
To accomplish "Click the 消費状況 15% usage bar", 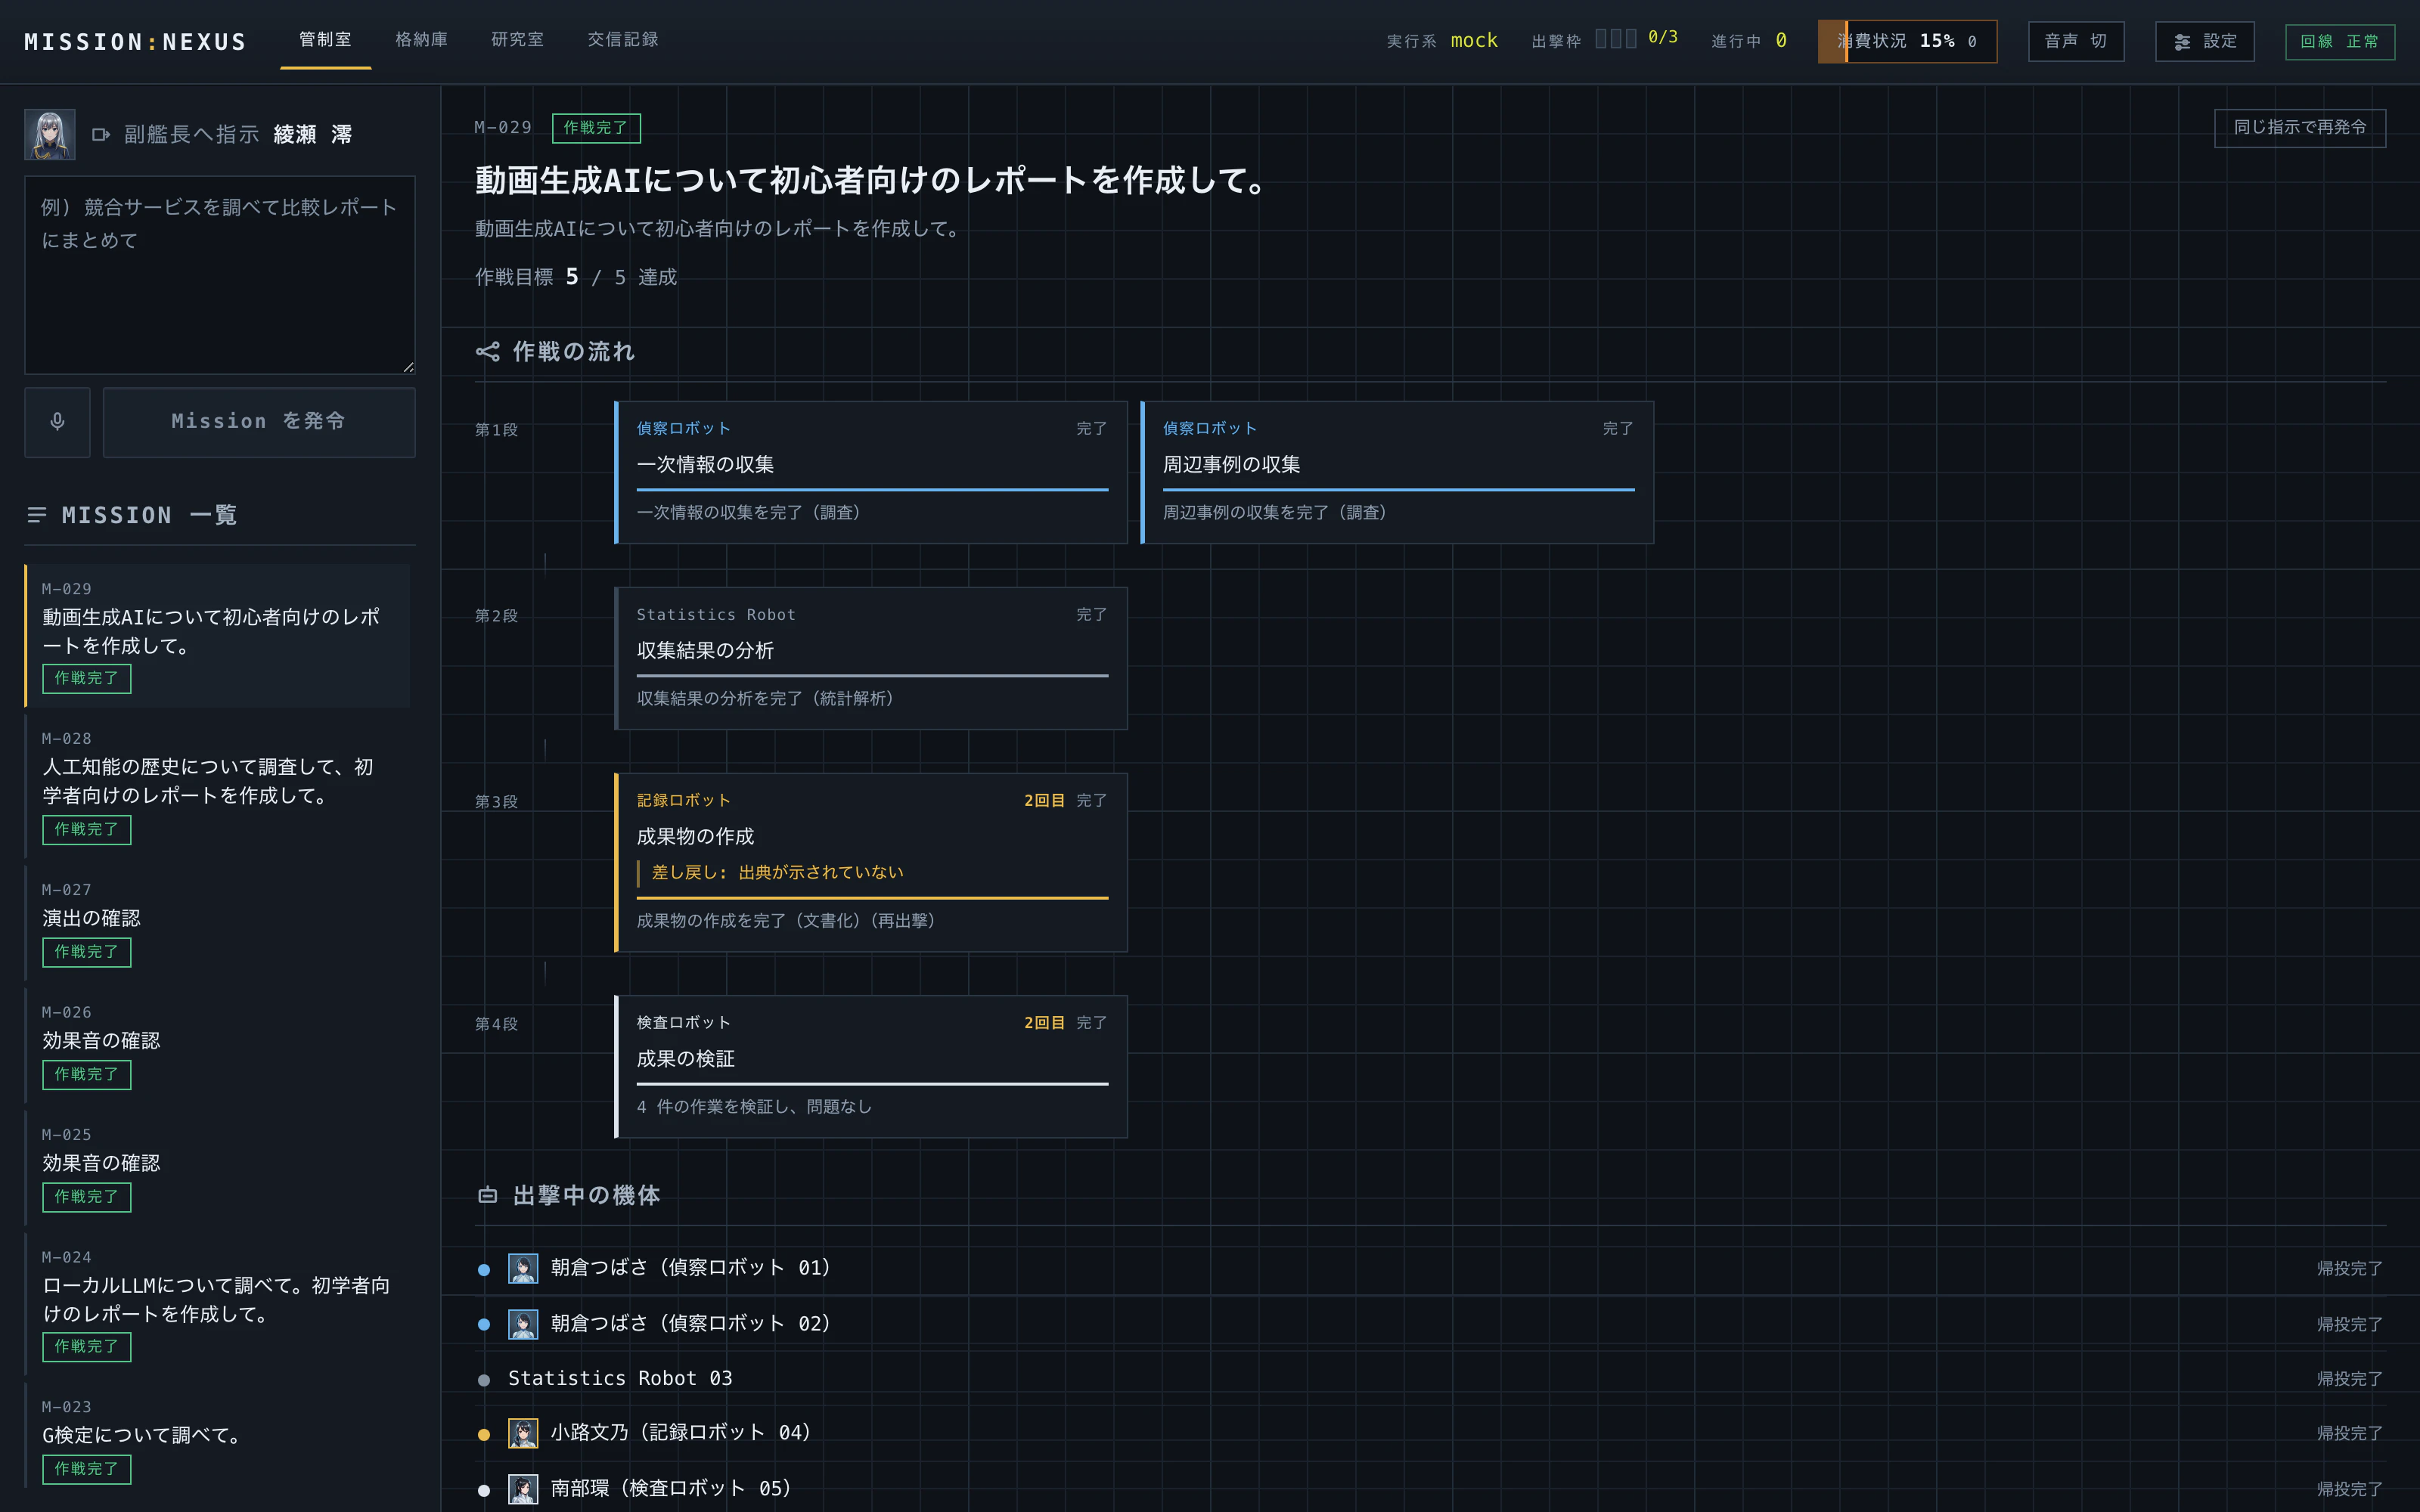I will click(1907, 41).
